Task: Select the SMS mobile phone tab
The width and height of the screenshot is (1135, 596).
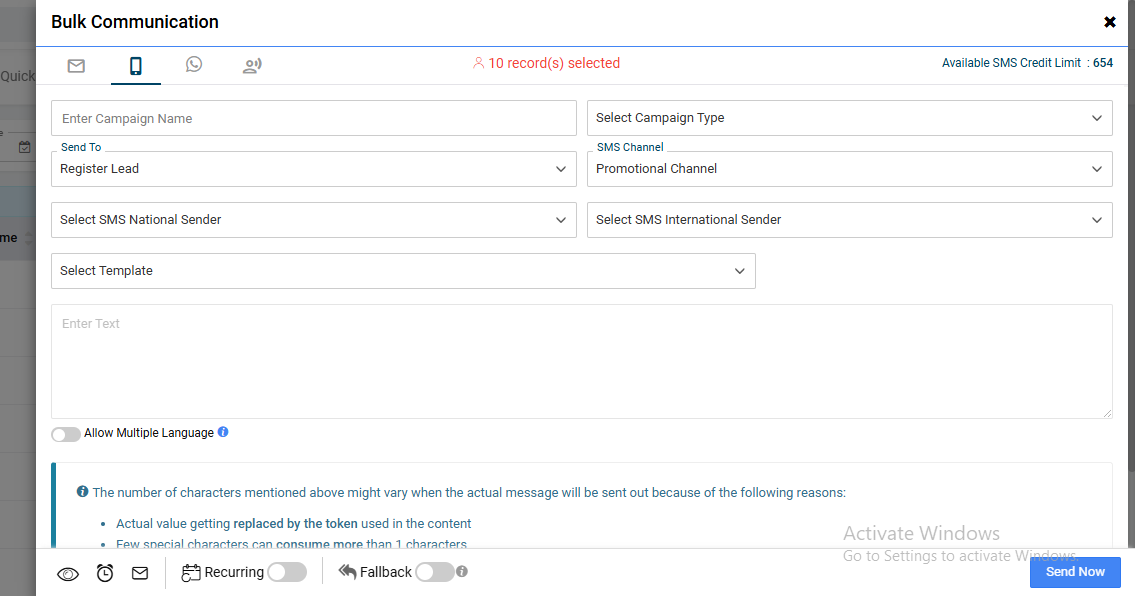Action: [135, 66]
